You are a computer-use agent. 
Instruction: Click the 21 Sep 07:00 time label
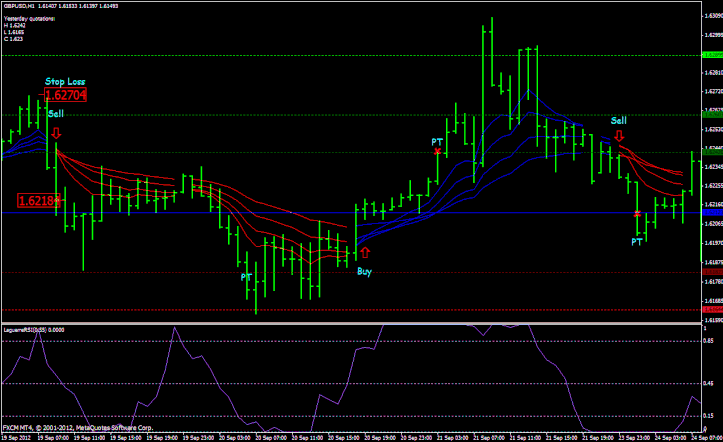coord(489,437)
